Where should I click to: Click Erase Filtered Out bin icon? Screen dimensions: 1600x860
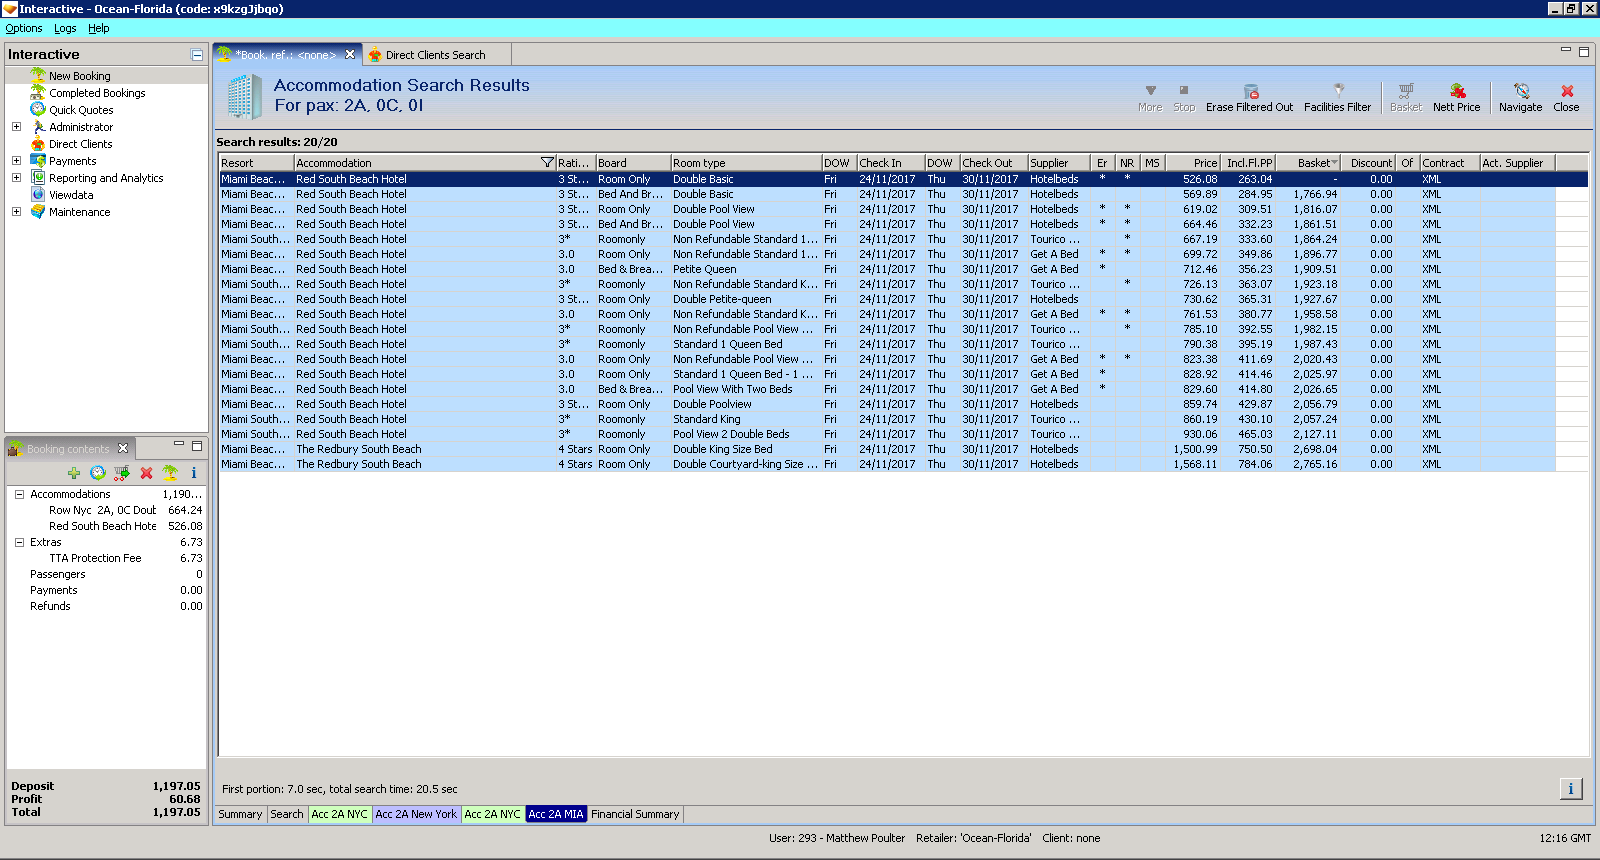[1250, 91]
